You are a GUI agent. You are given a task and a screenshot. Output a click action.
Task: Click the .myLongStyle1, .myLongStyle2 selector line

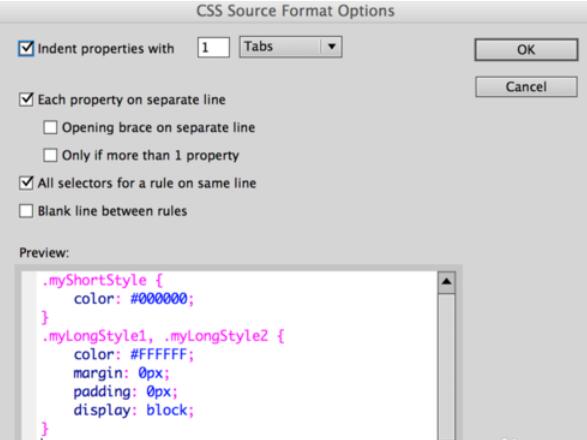coord(163,336)
